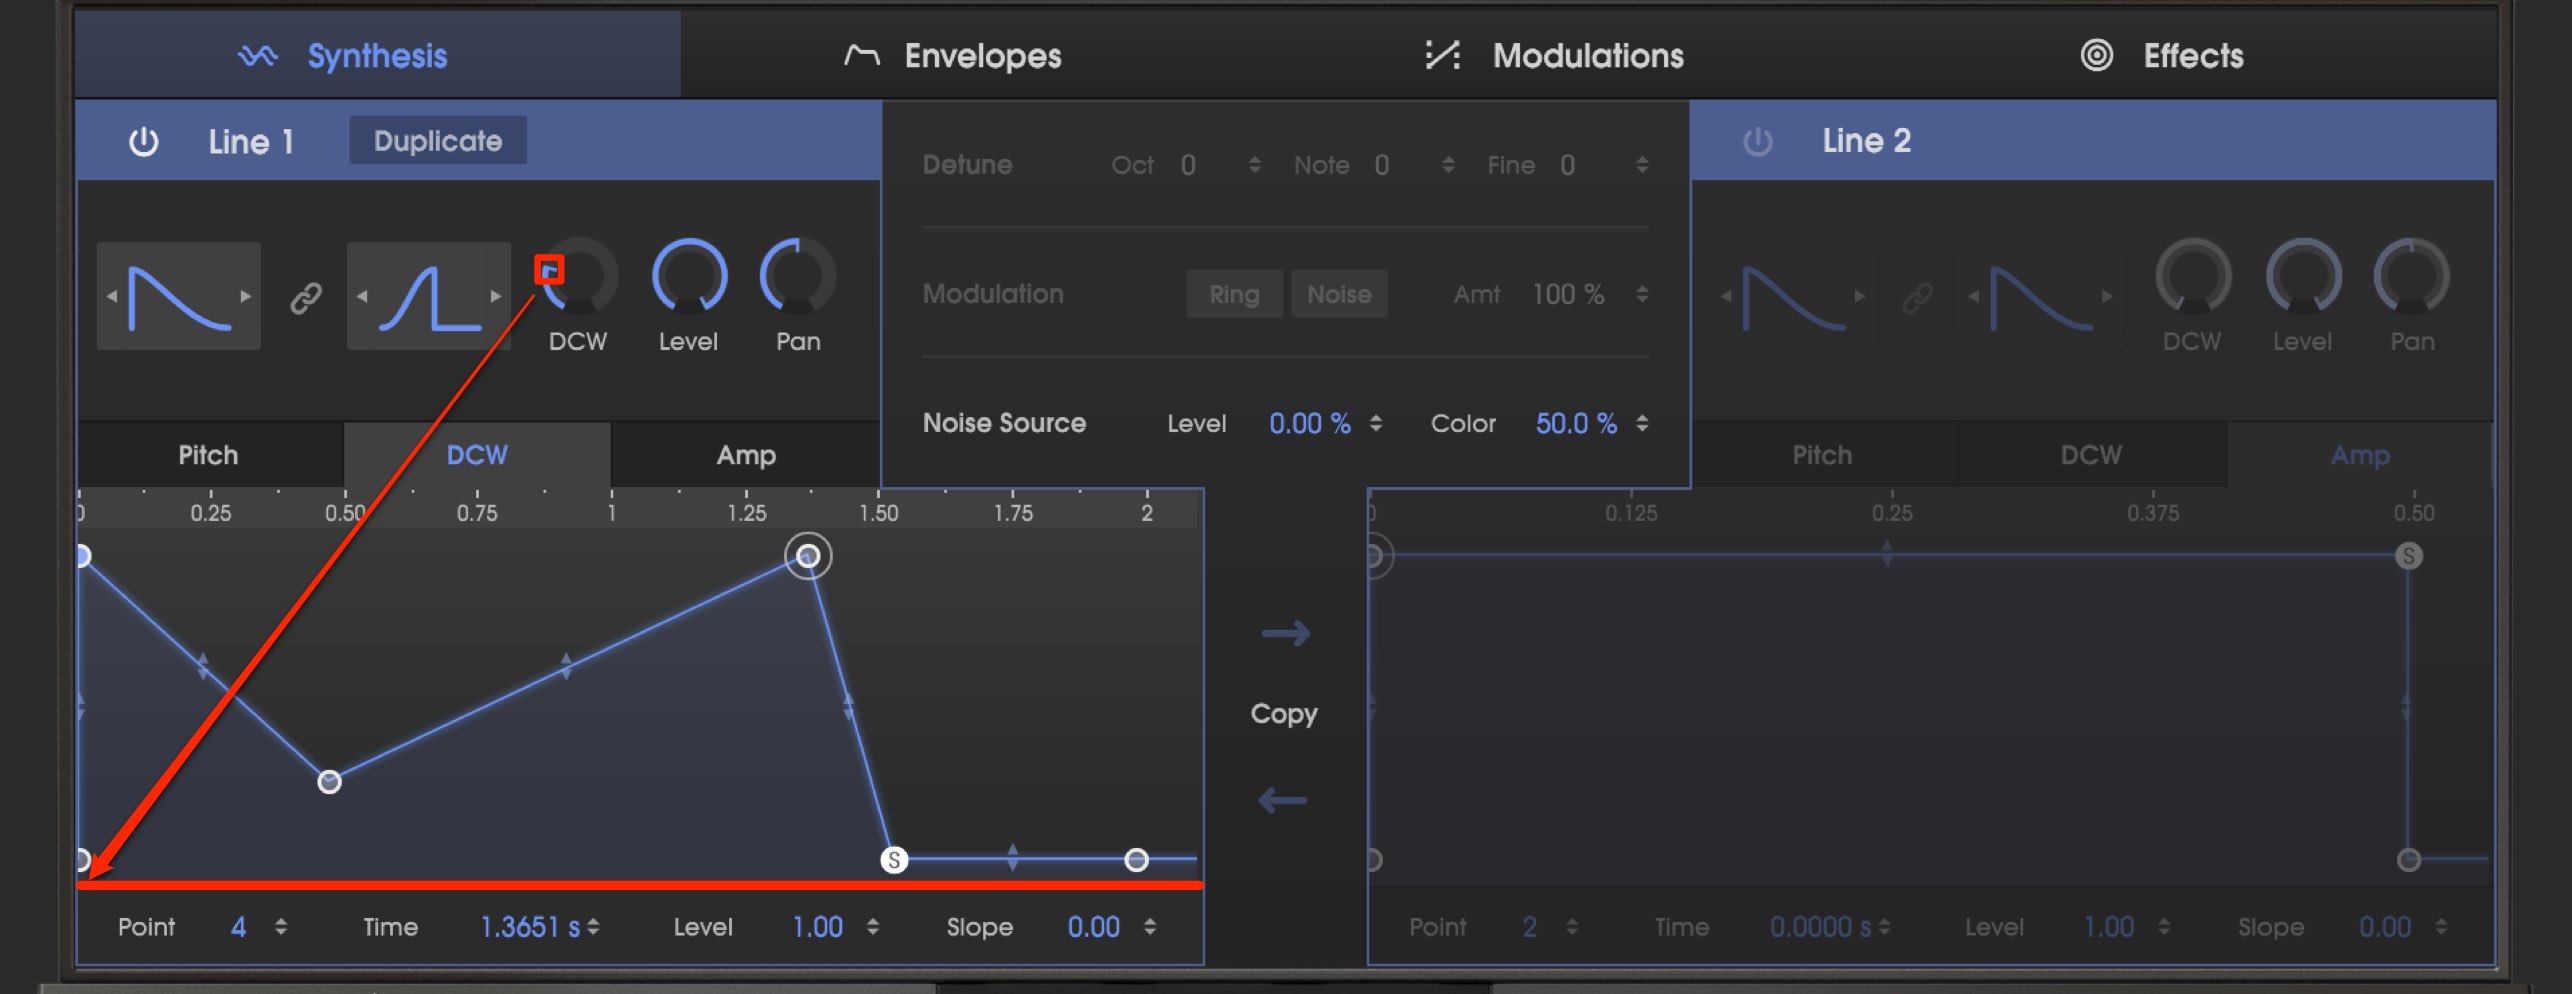Screen dimensions: 2572x994
Task: Select next waveform for Line 1 first wave
Action: coord(246,296)
